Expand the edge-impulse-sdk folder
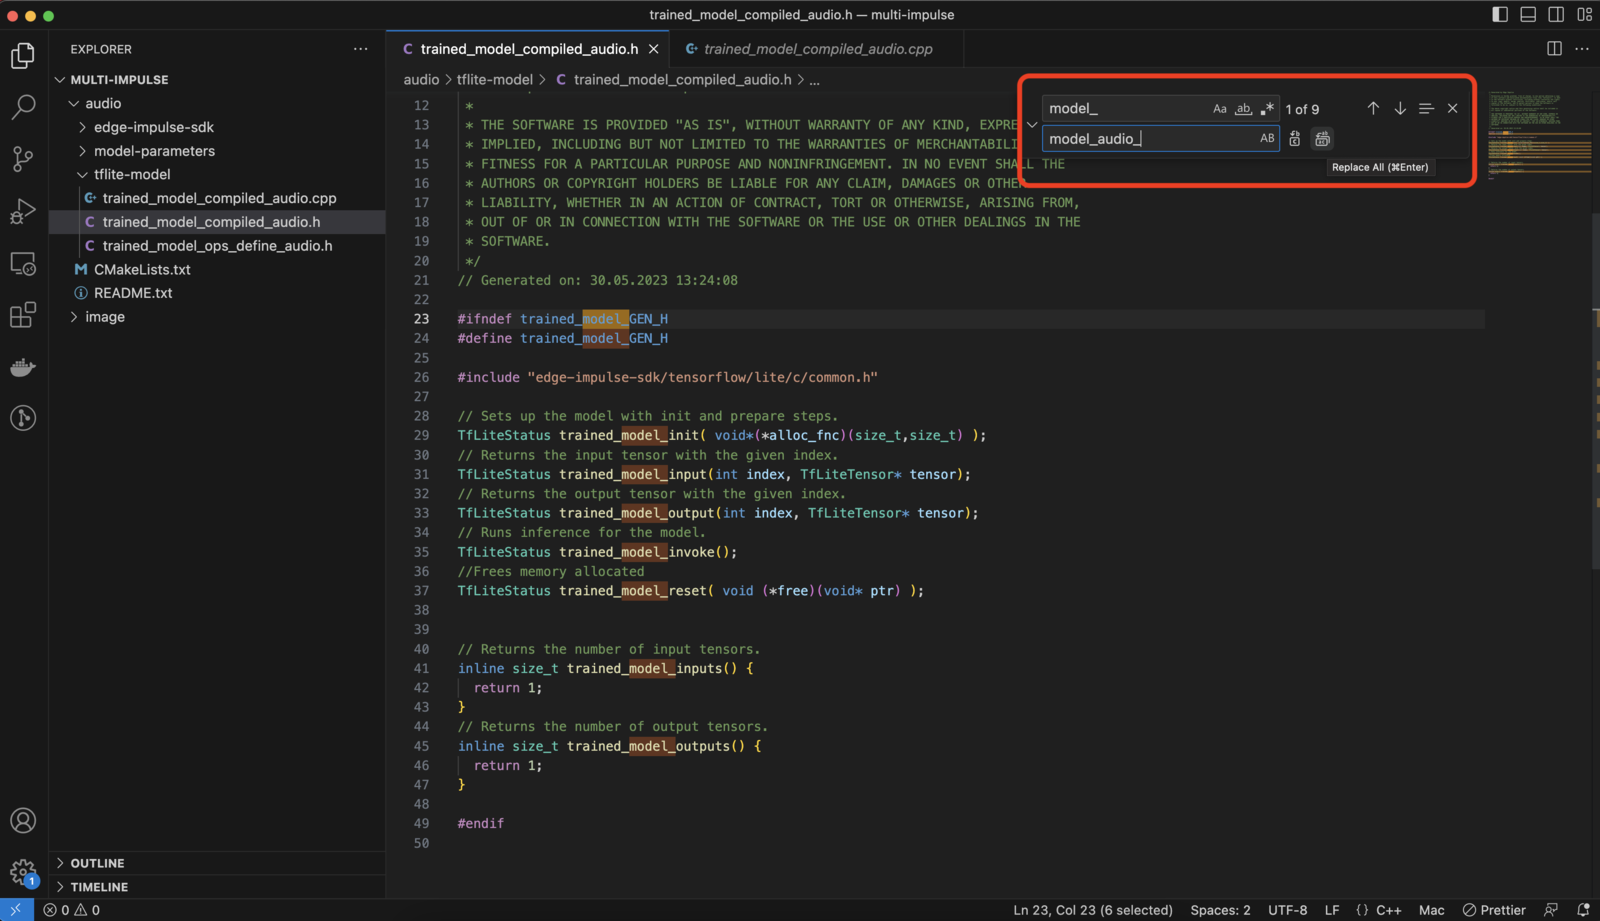This screenshot has height=921, width=1600. point(153,127)
